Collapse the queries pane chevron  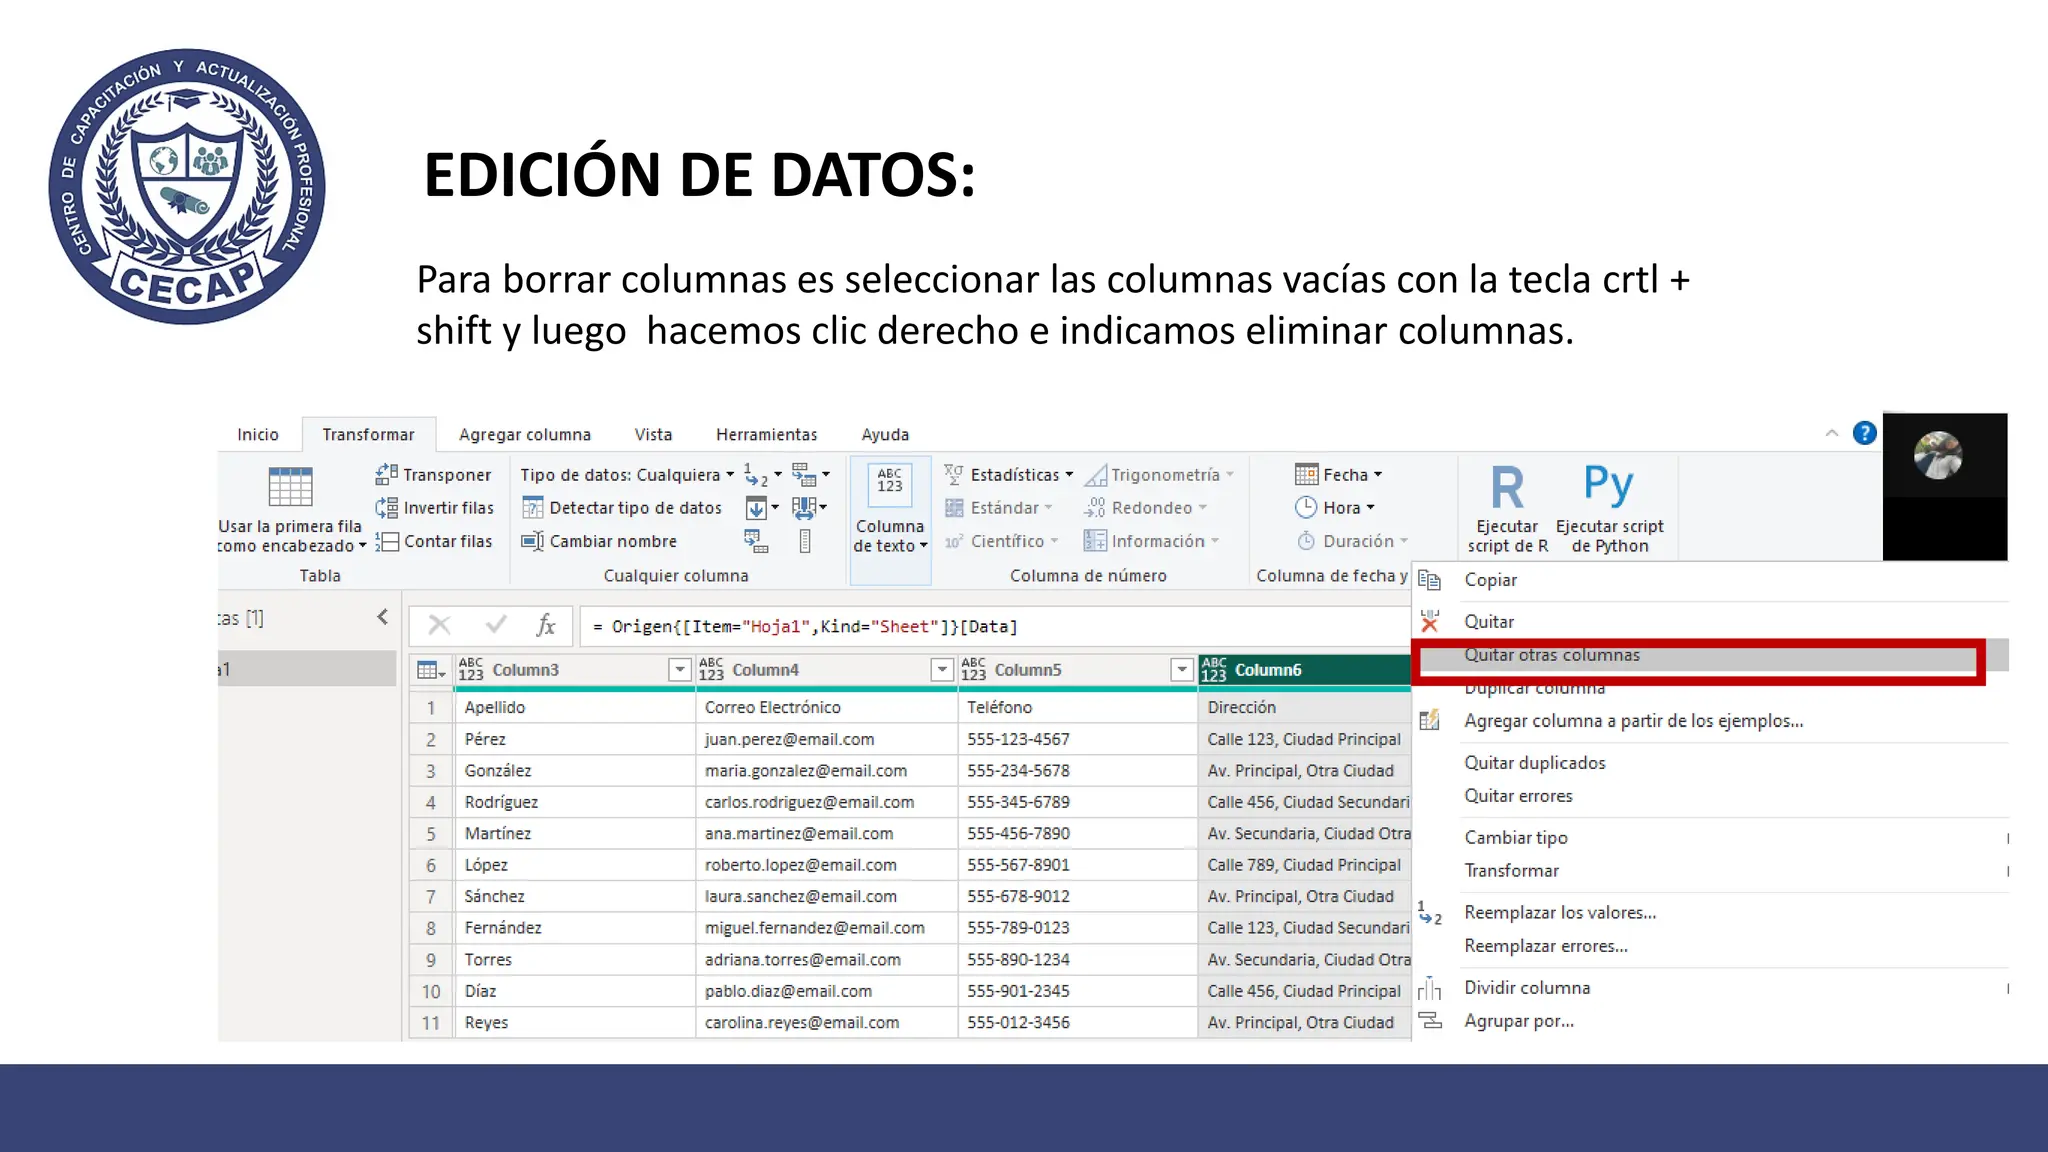coord(382,617)
